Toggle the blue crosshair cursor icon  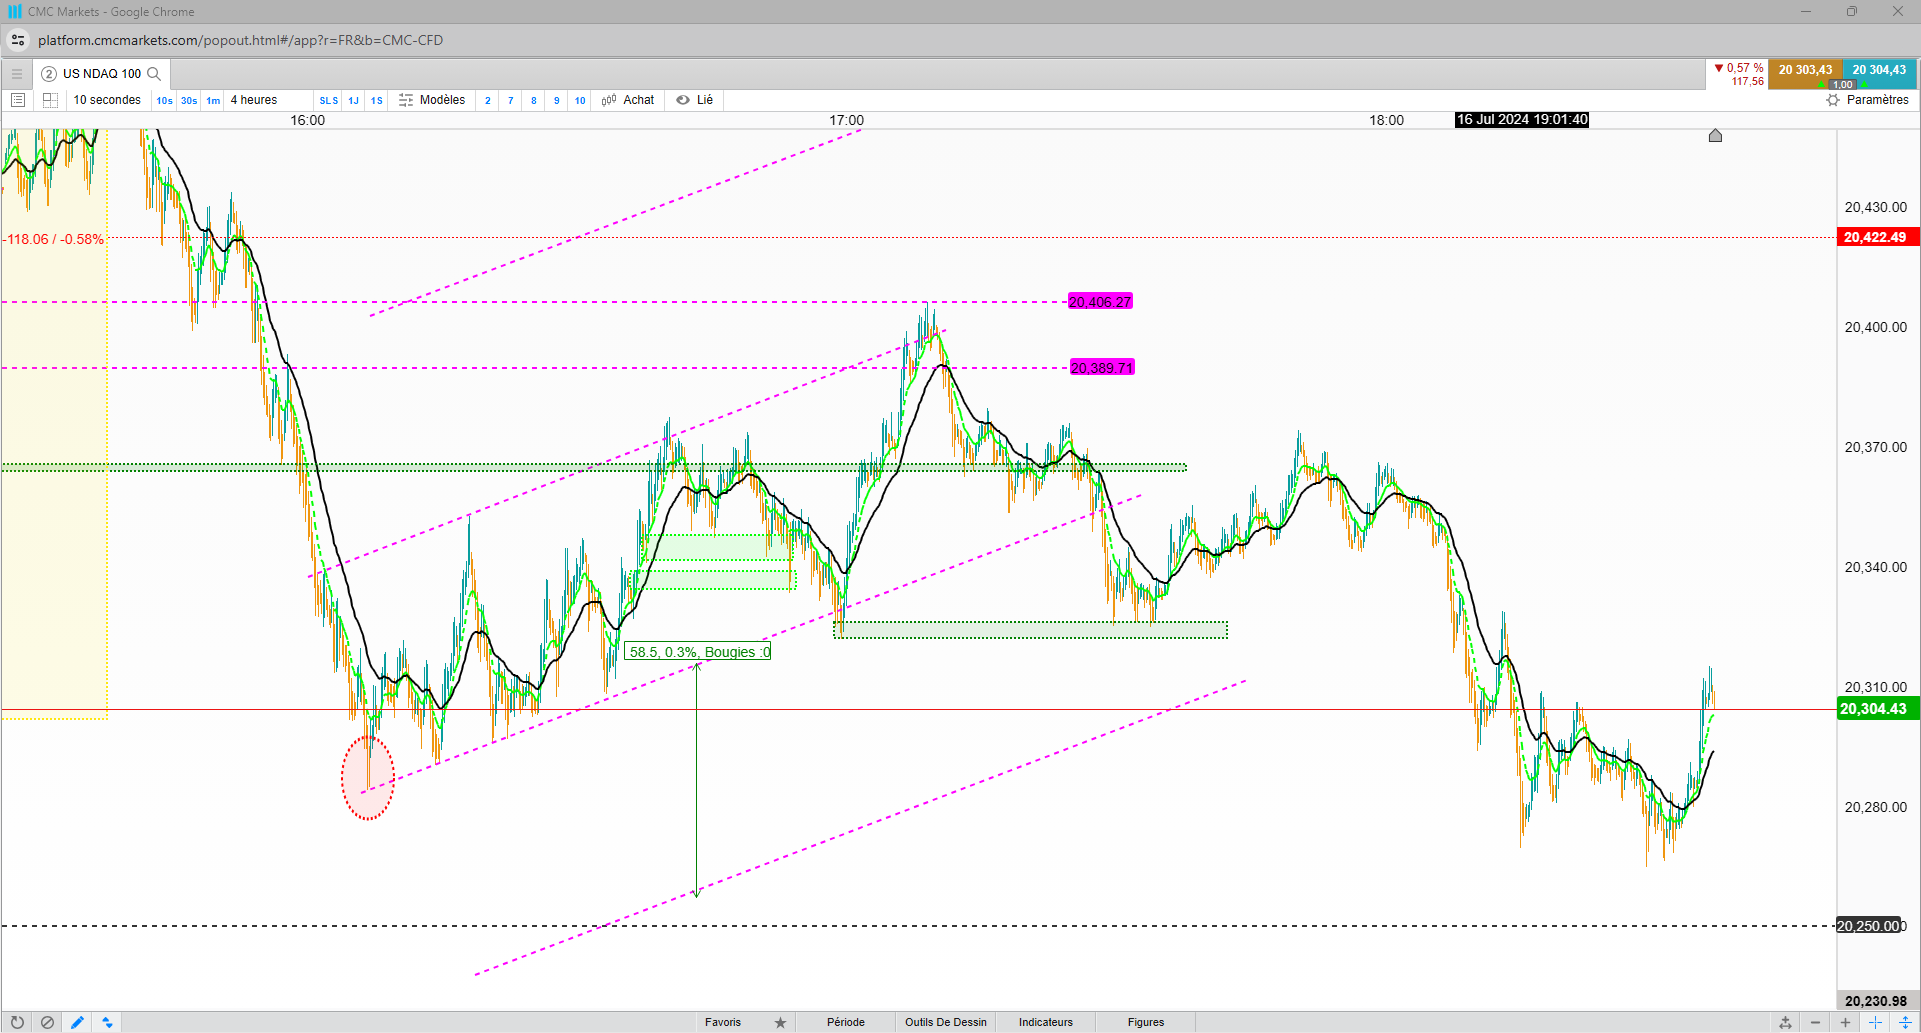(x=1875, y=1022)
